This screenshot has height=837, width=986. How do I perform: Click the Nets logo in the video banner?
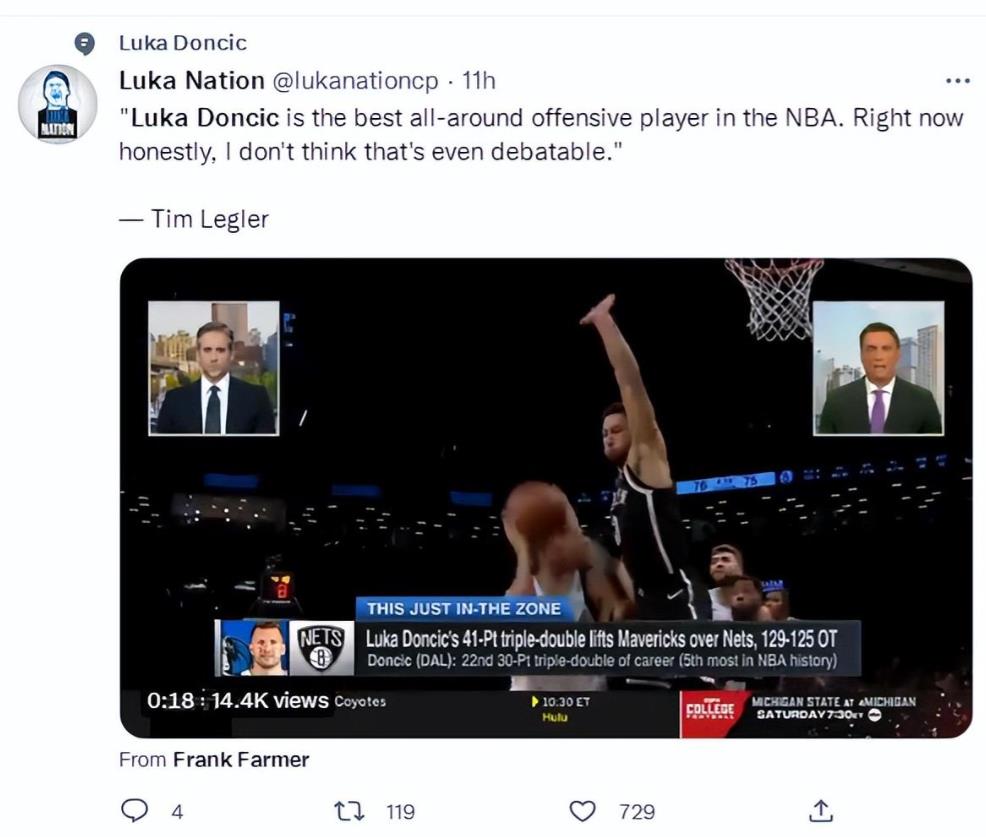(x=321, y=648)
